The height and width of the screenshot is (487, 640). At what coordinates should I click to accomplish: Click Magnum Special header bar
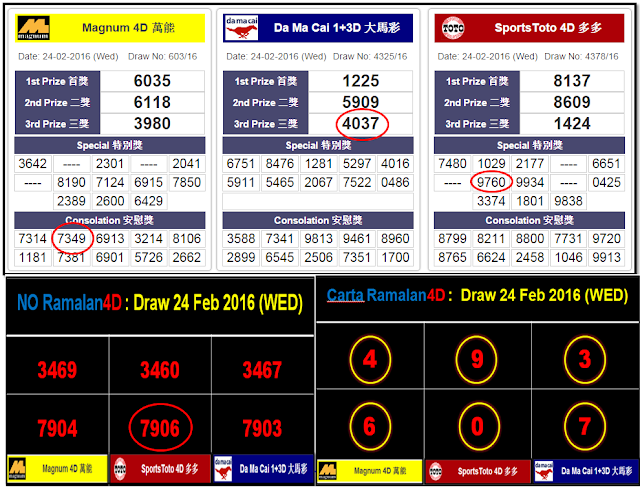(110, 145)
